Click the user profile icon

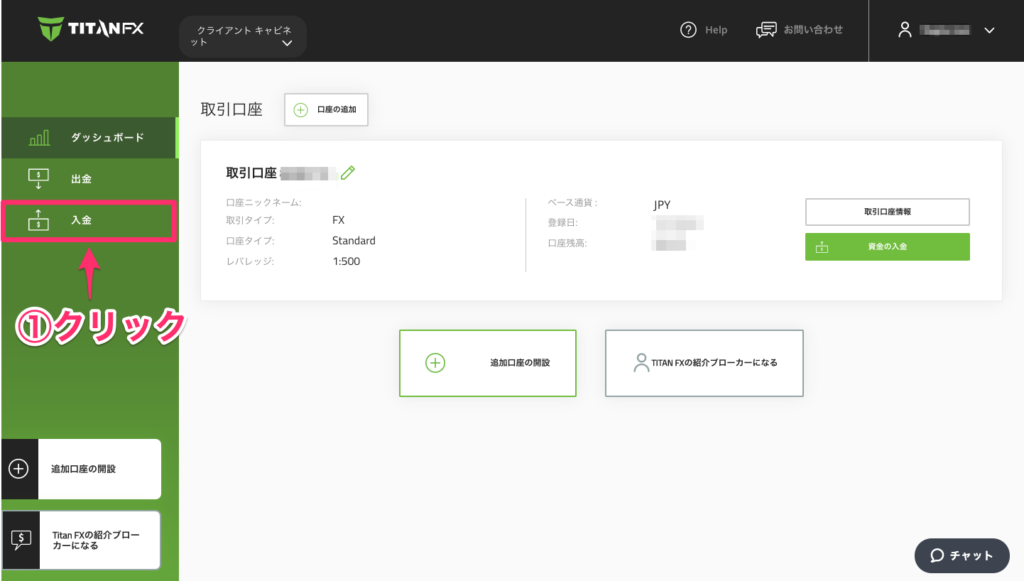[905, 30]
